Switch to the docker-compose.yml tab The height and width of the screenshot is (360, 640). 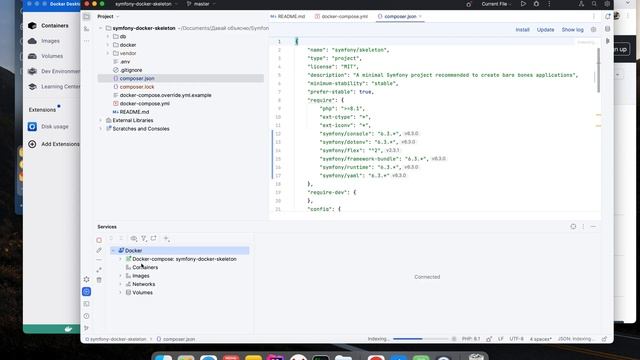coord(342,17)
